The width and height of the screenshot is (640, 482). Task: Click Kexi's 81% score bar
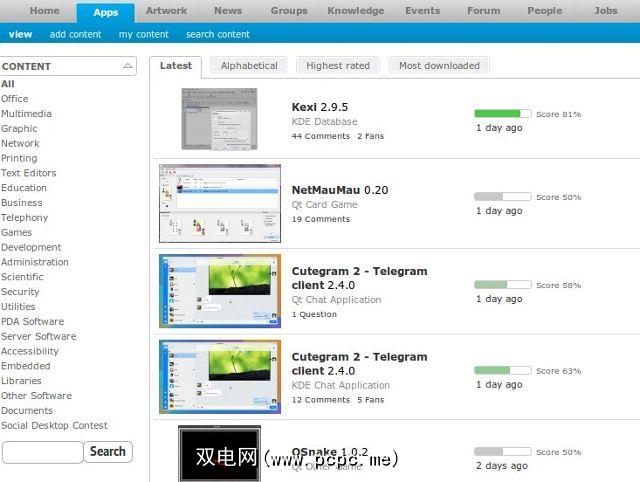tap(503, 114)
